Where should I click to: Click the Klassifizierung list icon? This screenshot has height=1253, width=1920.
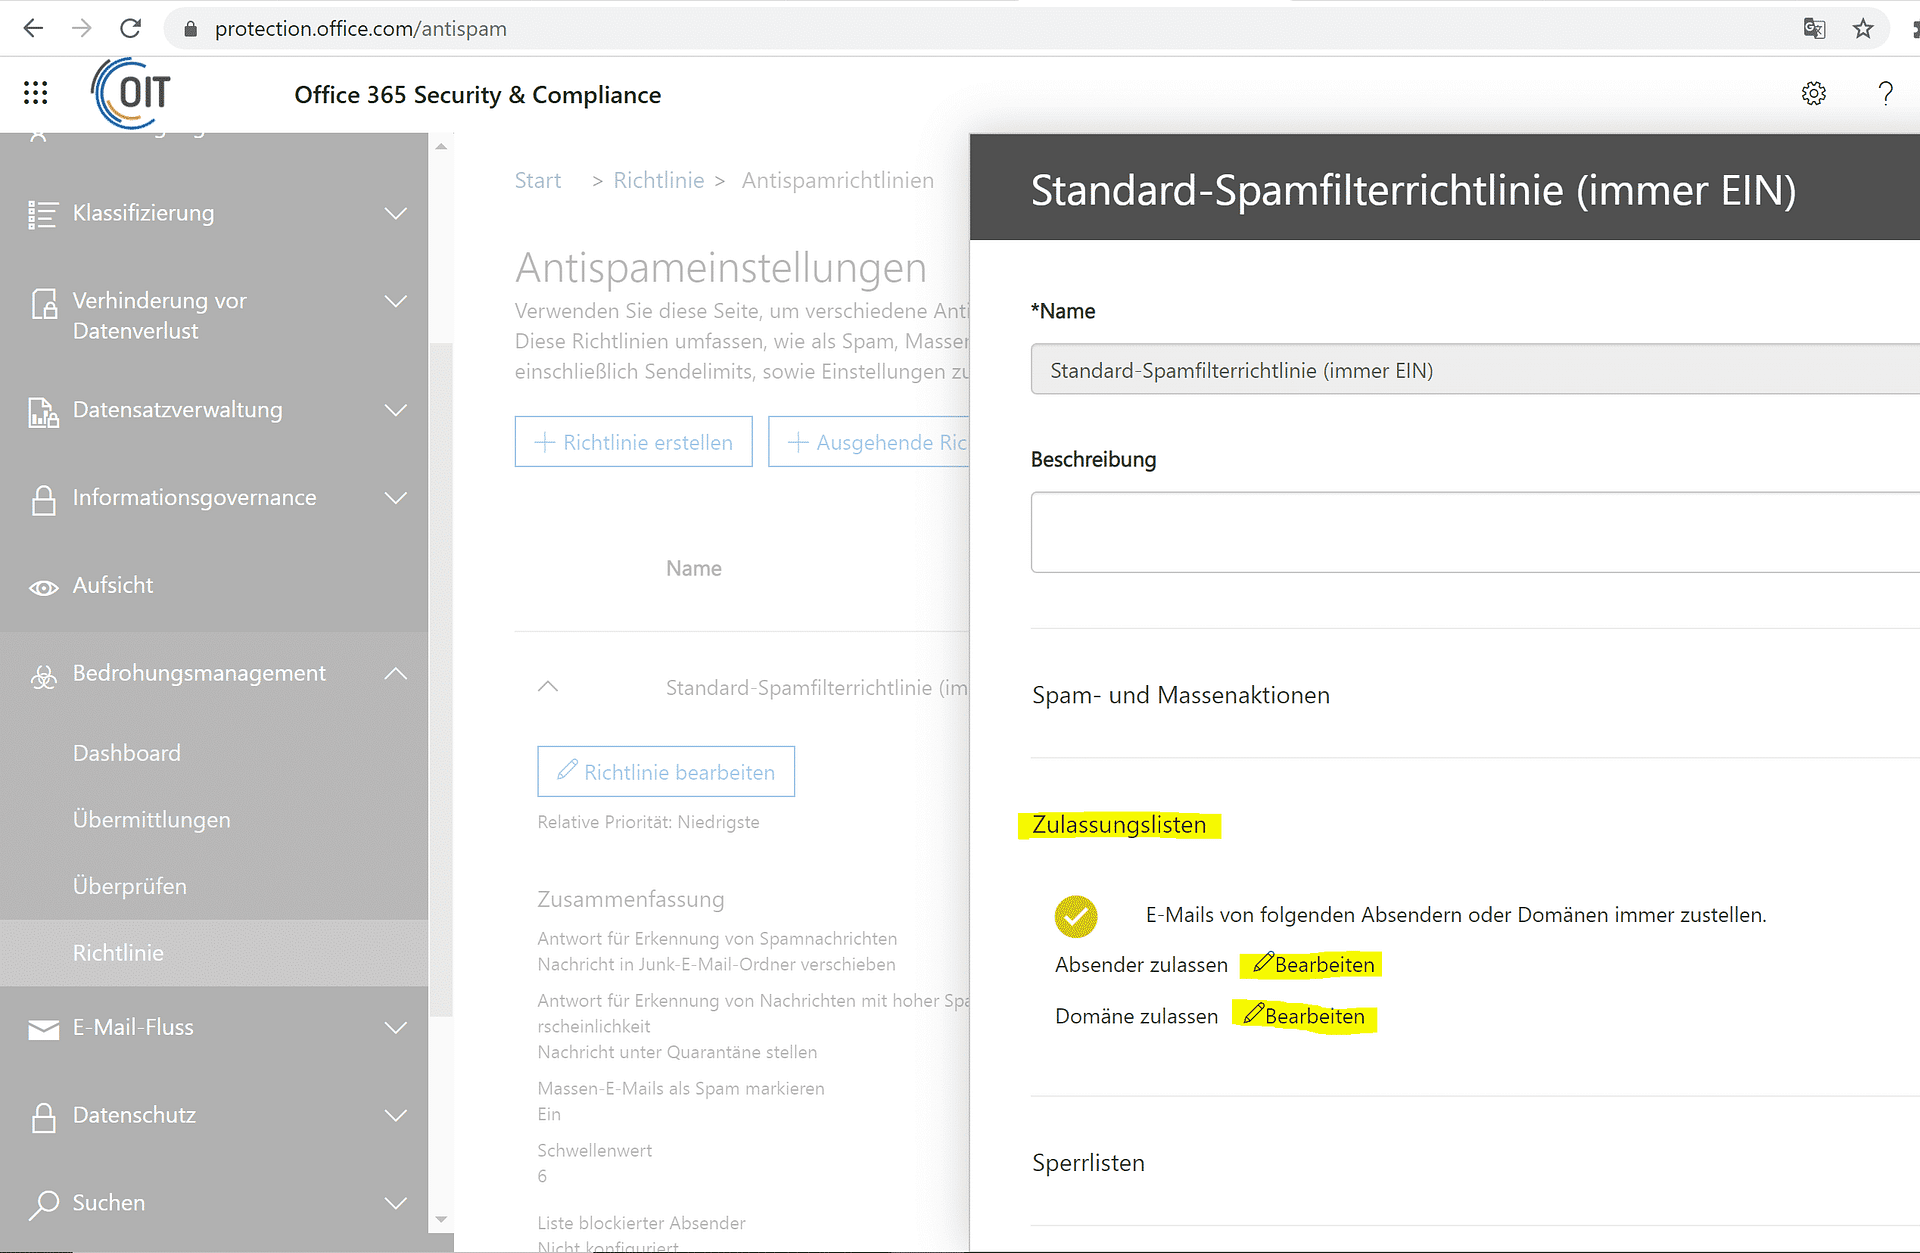43,214
